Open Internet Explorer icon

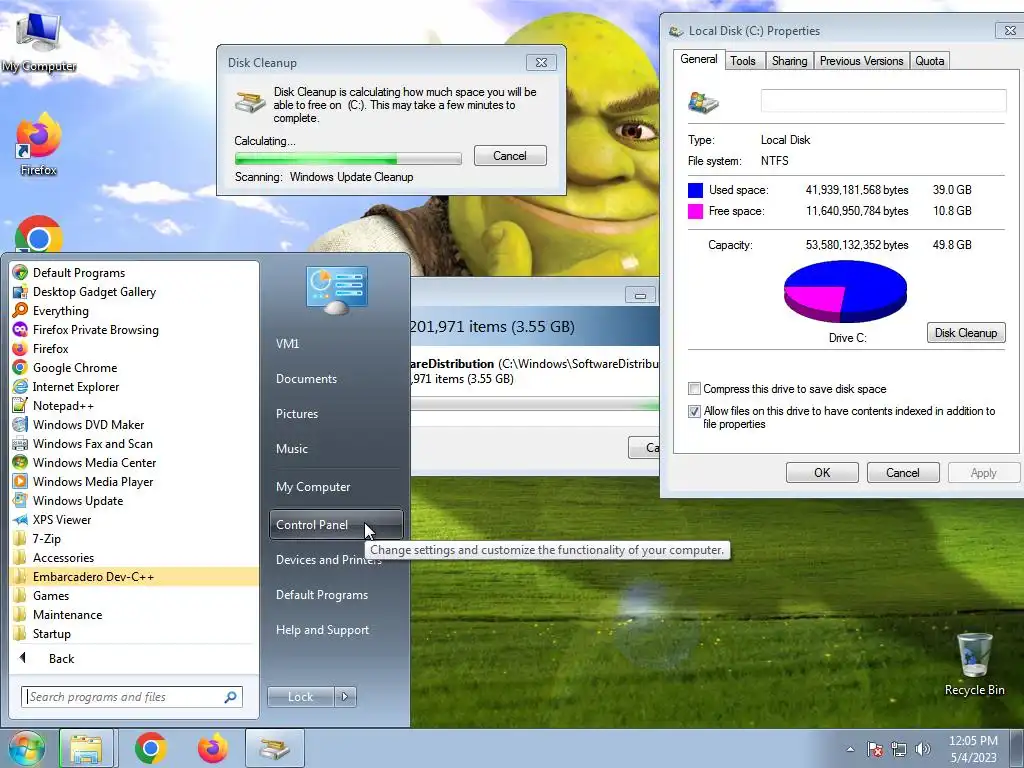[x=20, y=386]
